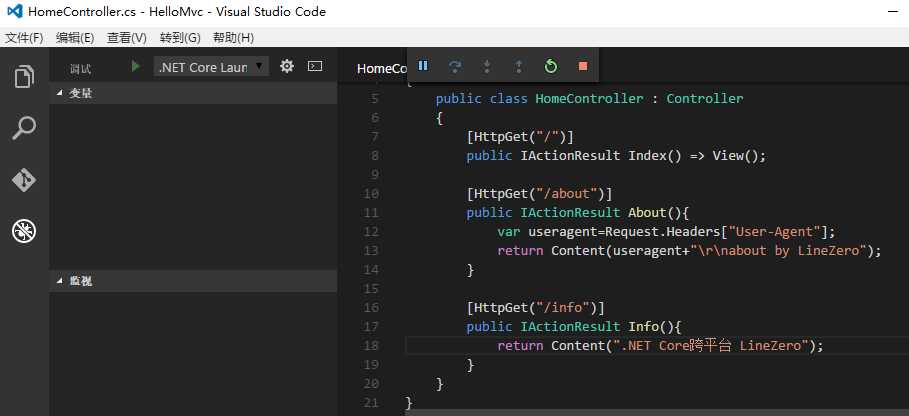Click the Step Over debug button

point(456,66)
